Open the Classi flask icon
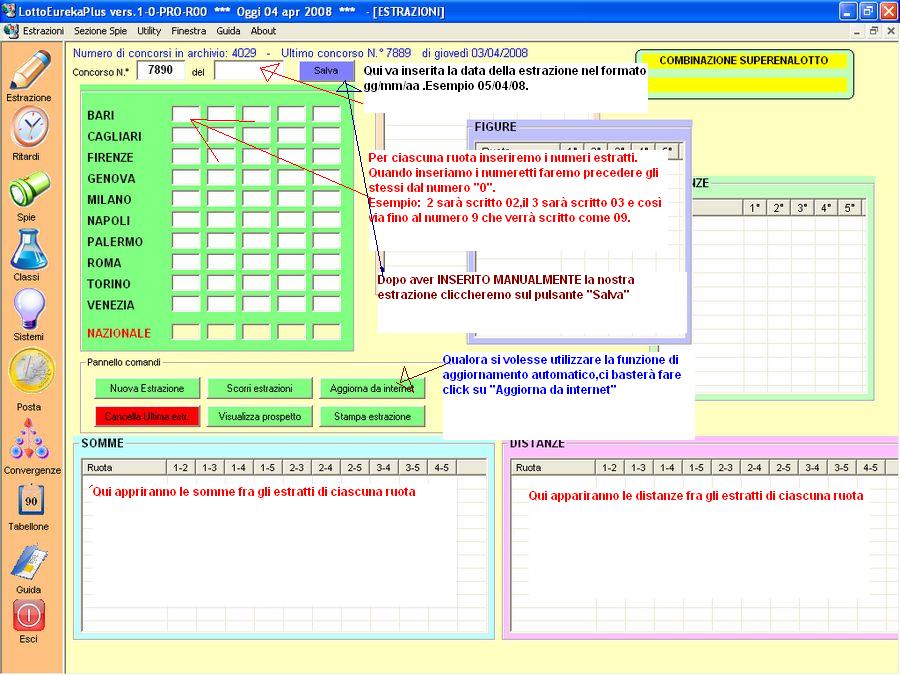This screenshot has width=900, height=675. pyautogui.click(x=29, y=250)
